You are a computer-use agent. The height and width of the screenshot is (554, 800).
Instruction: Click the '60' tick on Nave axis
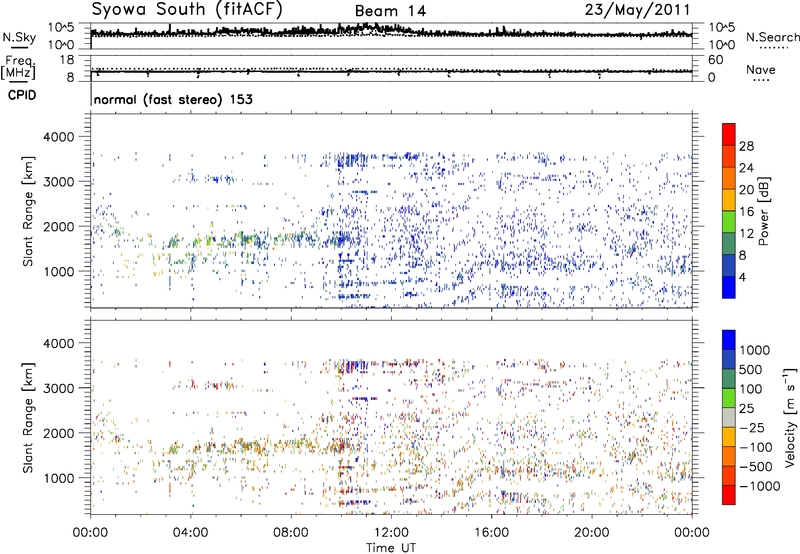click(x=716, y=60)
